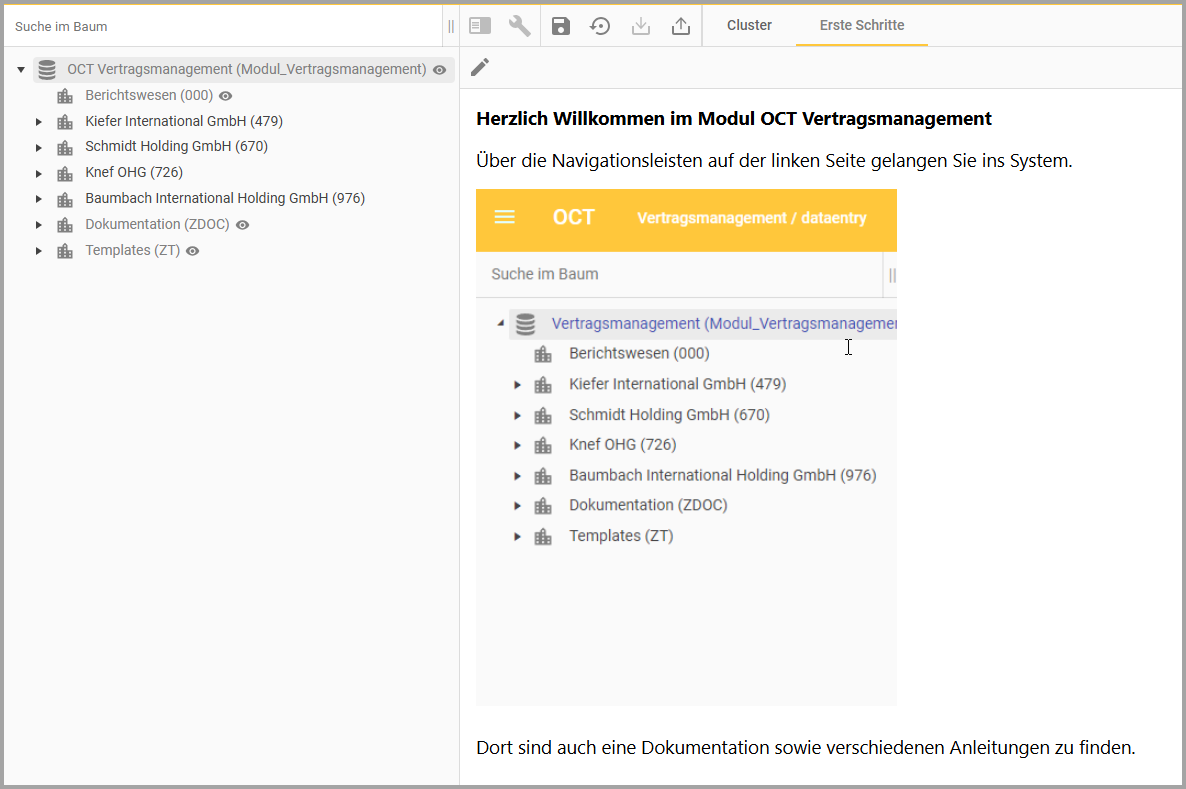Select Baumbach International Holding GmbH (976)
Viewport: 1186px width, 789px height.
tap(224, 199)
